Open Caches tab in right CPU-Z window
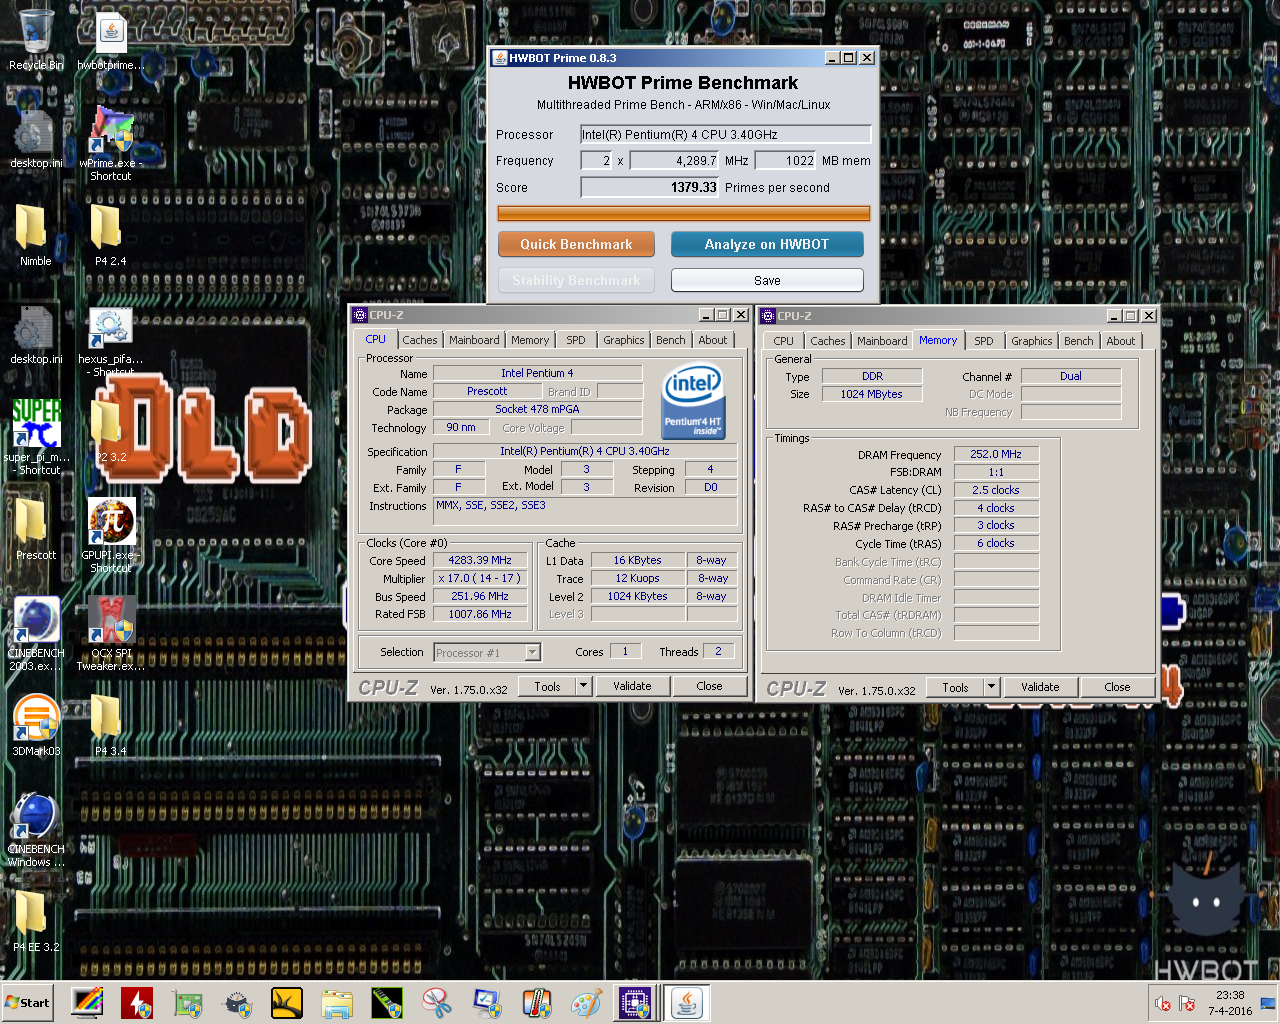 click(x=828, y=341)
